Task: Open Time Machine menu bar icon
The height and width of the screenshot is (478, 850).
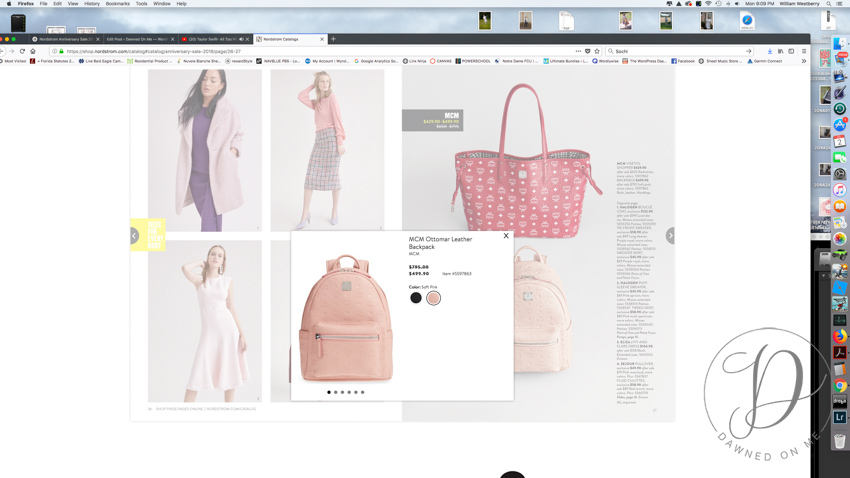Action: pos(718,3)
